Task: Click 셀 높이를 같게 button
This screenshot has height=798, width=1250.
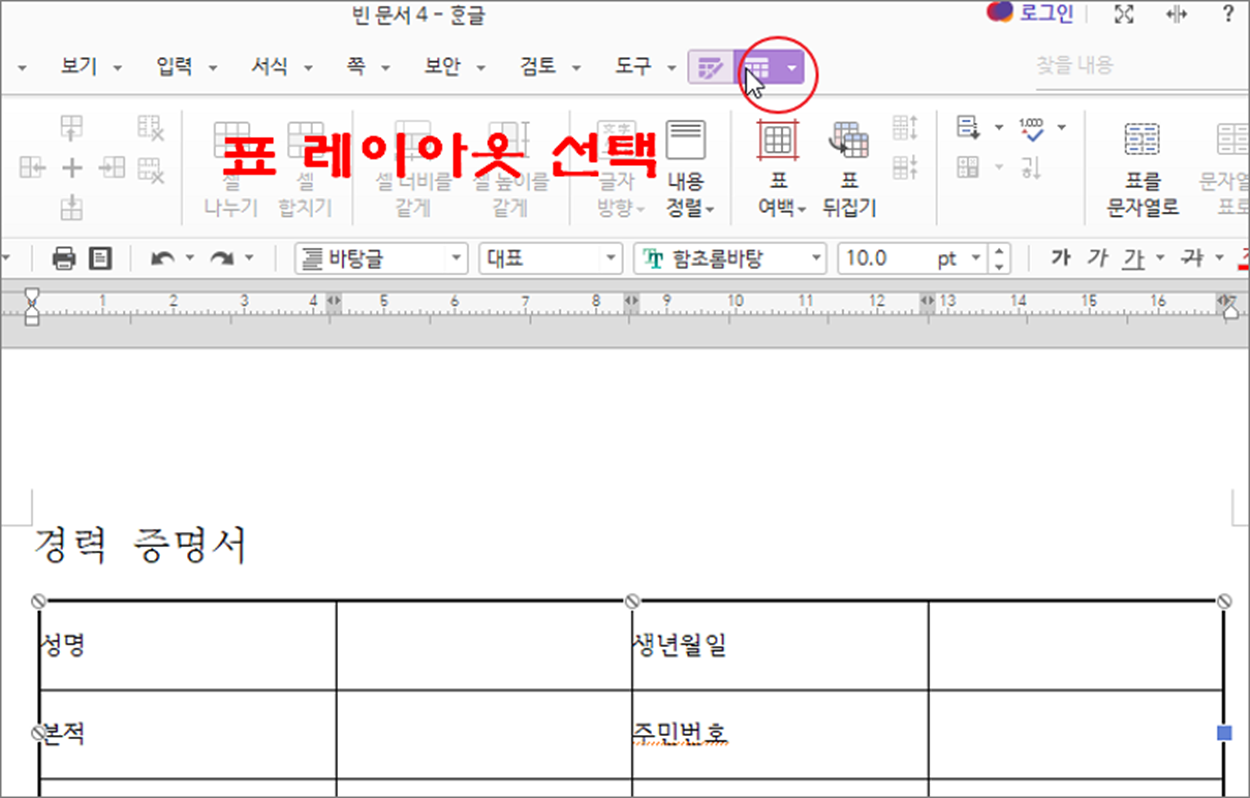Action: (x=509, y=168)
